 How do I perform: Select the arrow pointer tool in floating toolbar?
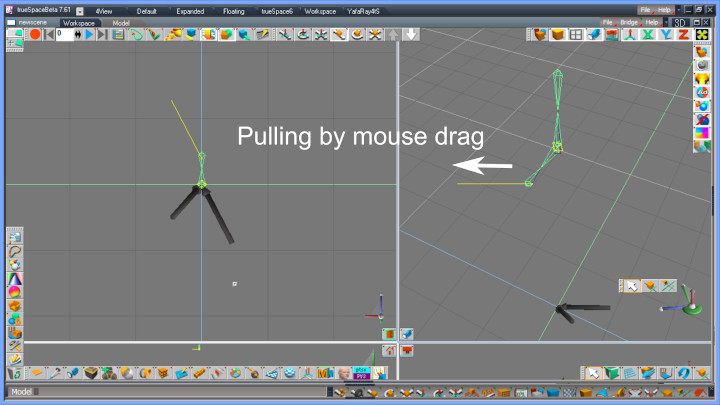click(632, 286)
